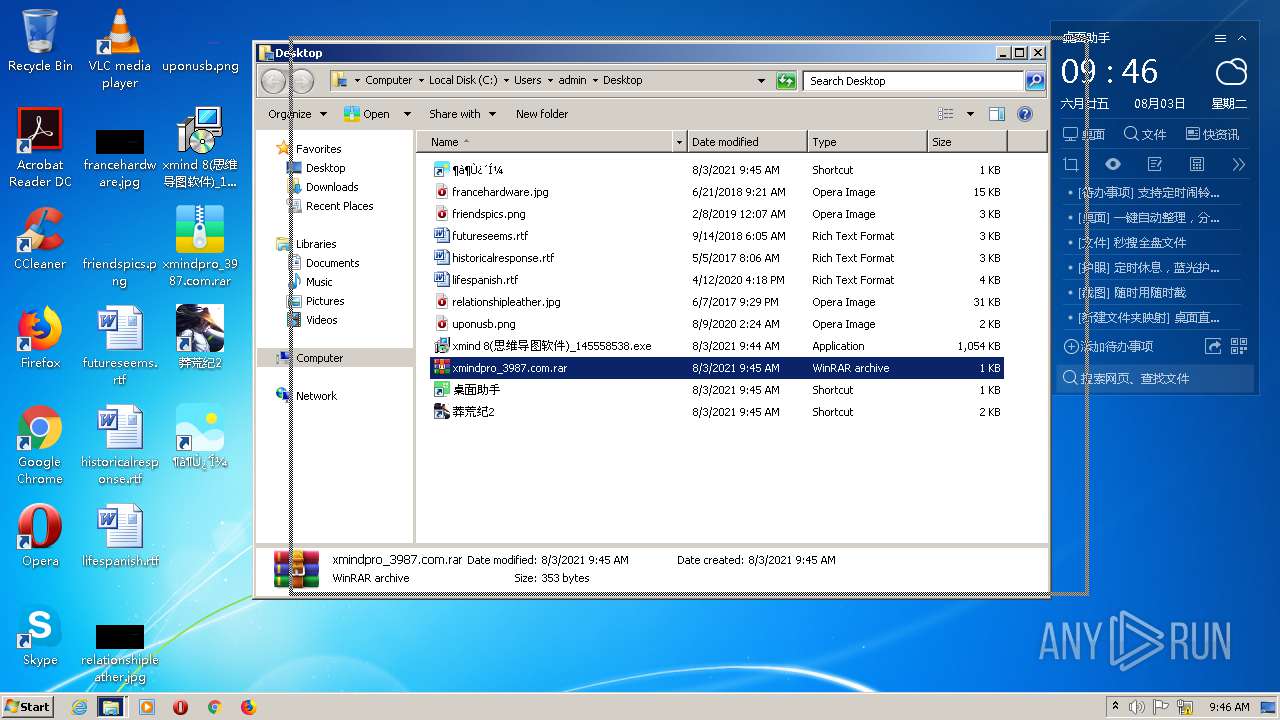Toggle the preview pane button

(996, 114)
